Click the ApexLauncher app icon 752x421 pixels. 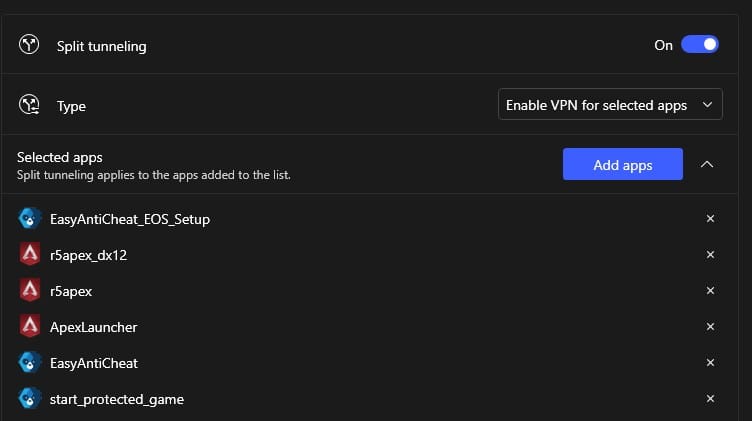coord(30,327)
